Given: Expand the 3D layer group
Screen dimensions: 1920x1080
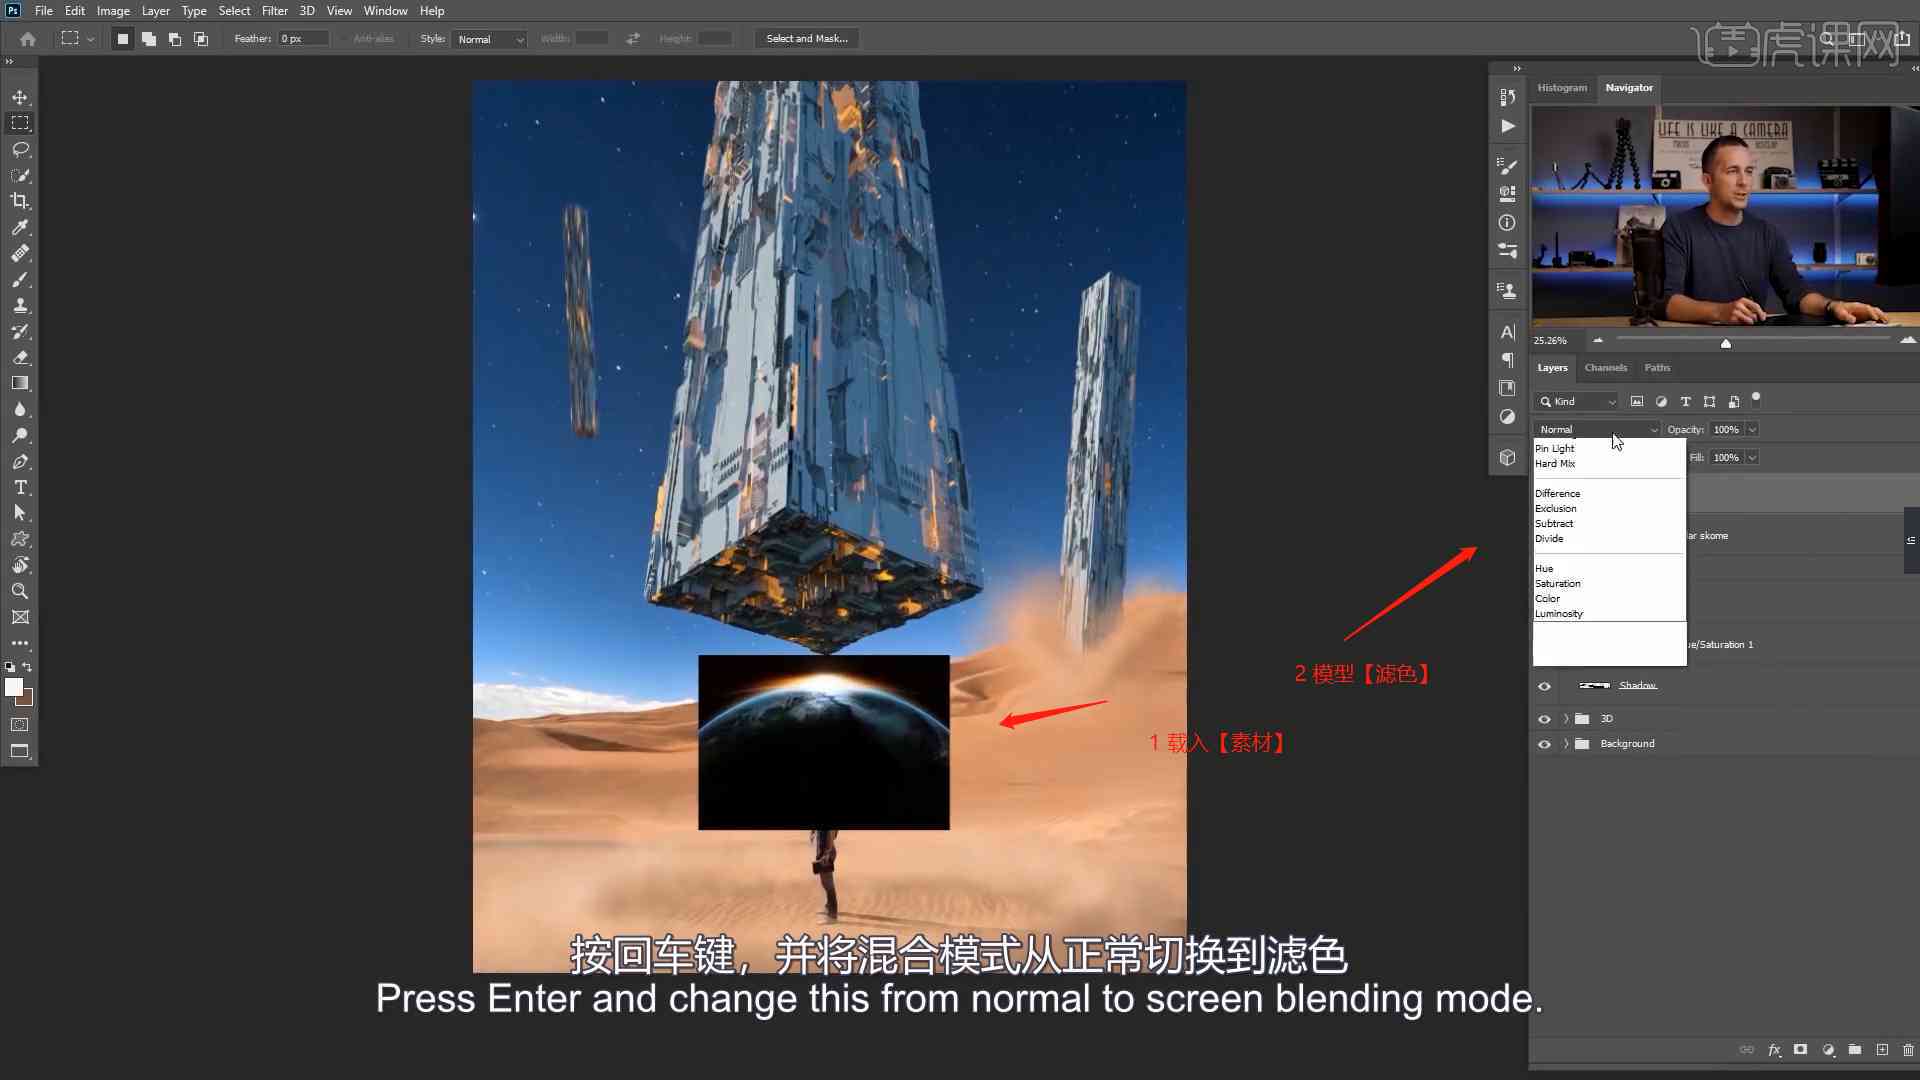Looking at the screenshot, I should 1566,719.
